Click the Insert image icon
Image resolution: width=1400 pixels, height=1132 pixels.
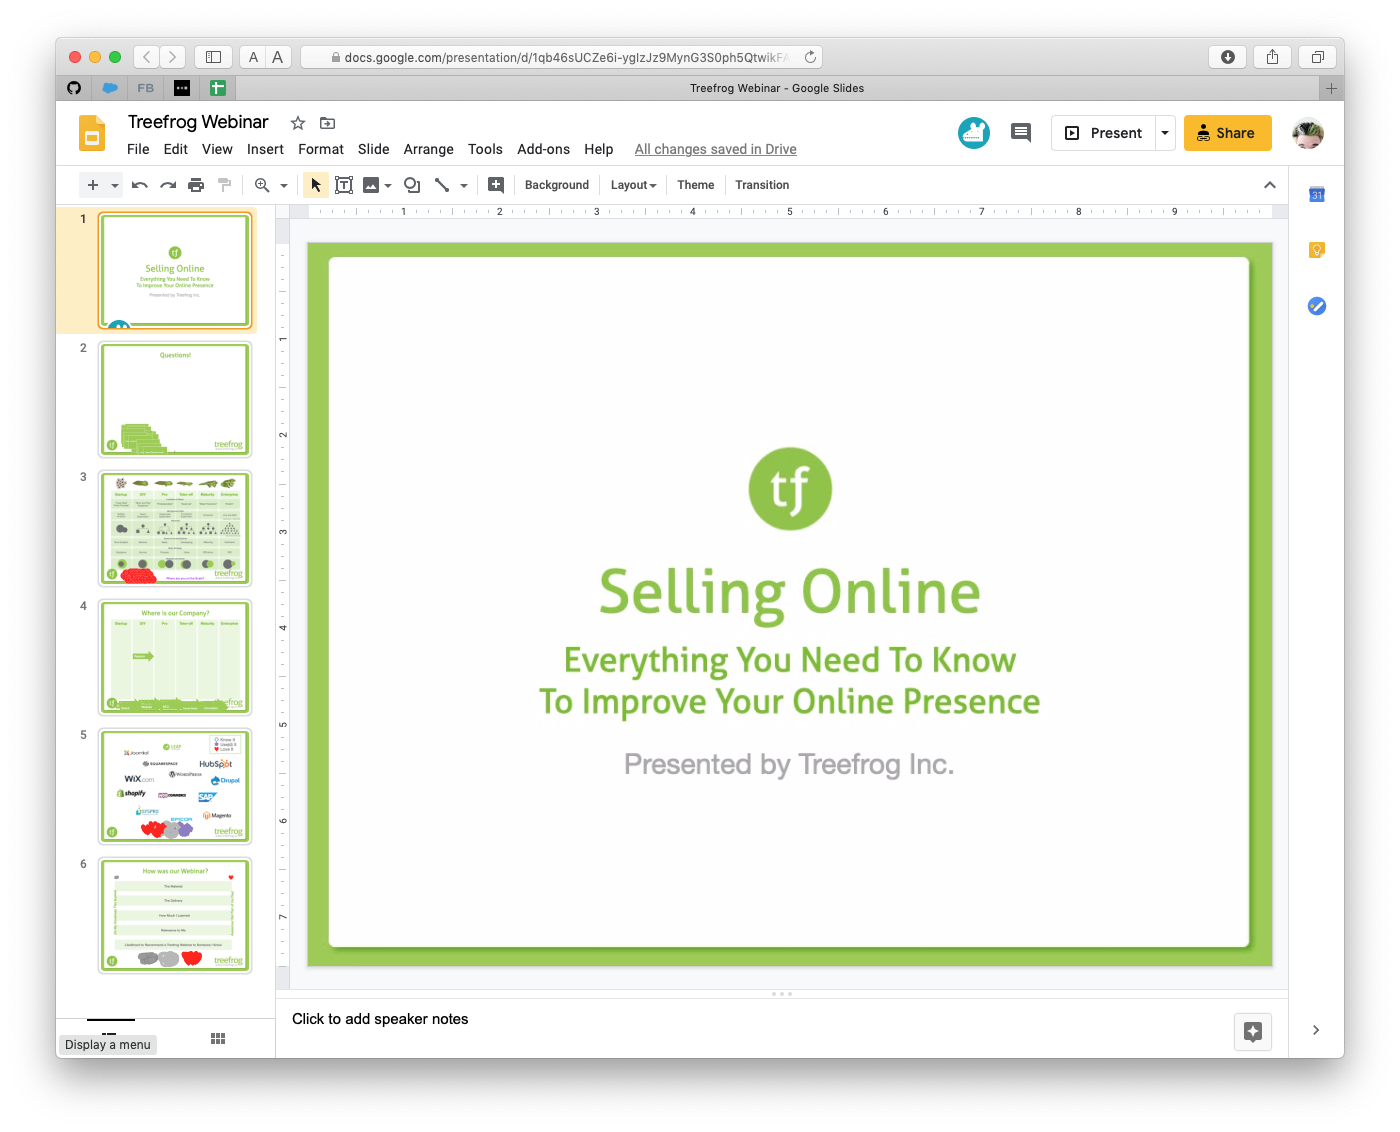click(371, 185)
